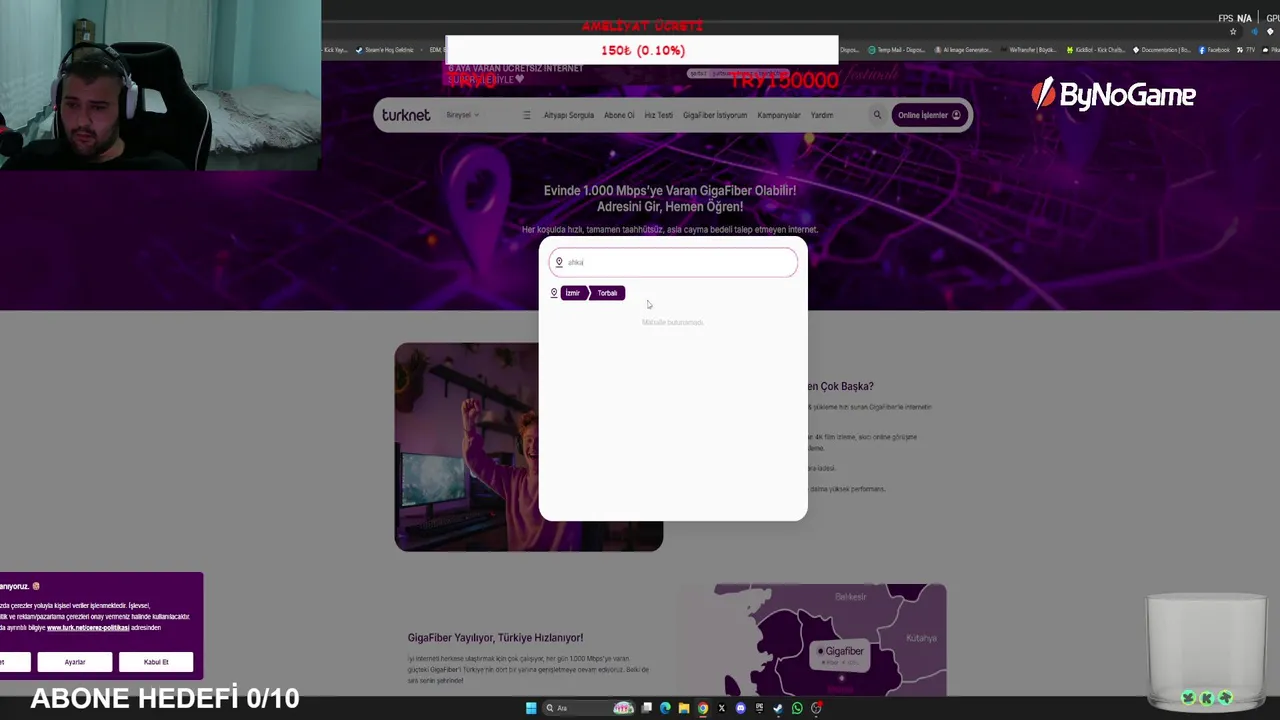Open Ayarlar cookie settings button

point(75,662)
